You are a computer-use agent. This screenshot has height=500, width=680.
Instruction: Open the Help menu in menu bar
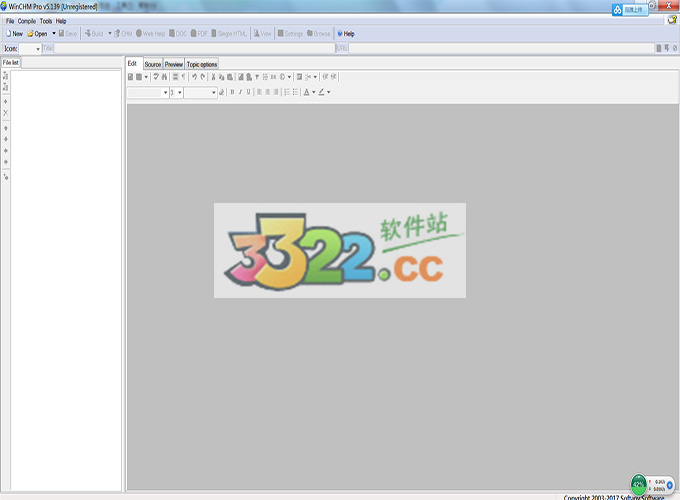61,21
